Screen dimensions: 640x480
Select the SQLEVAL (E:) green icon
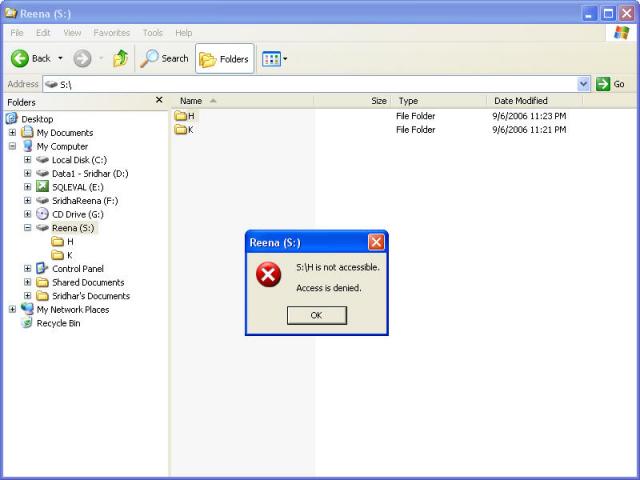(42, 187)
